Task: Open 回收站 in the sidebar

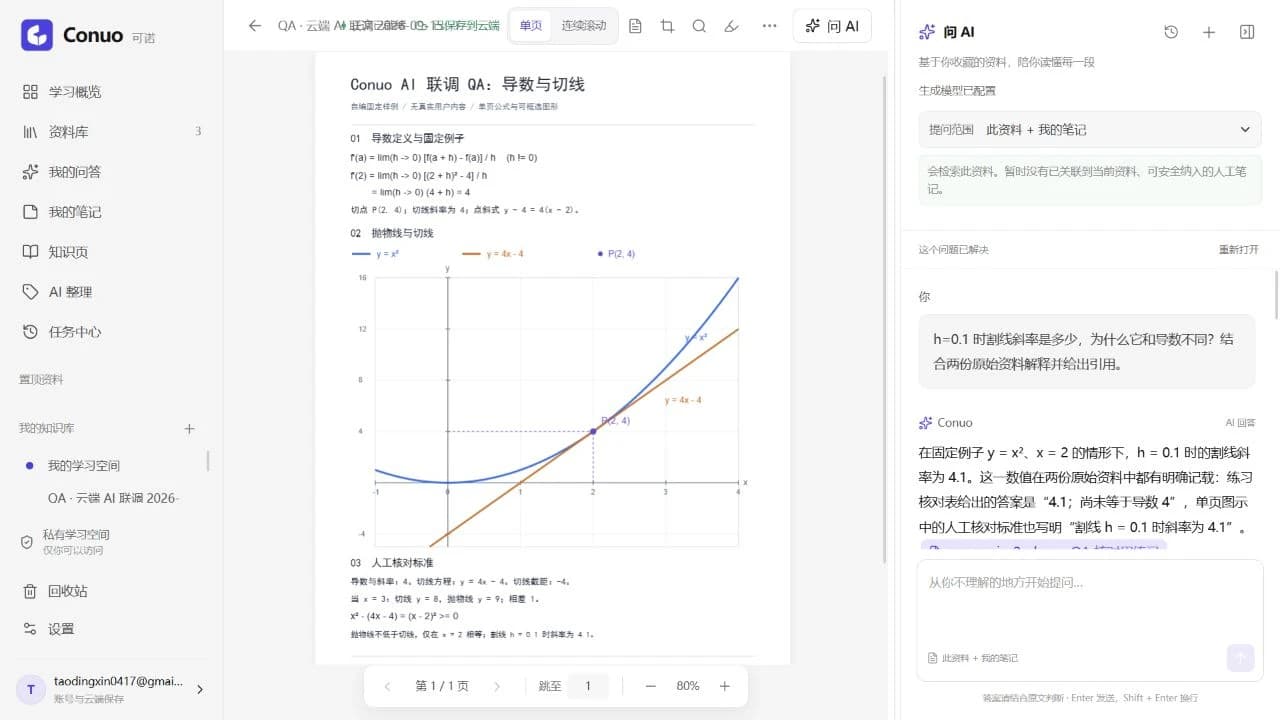Action: click(x=111, y=591)
